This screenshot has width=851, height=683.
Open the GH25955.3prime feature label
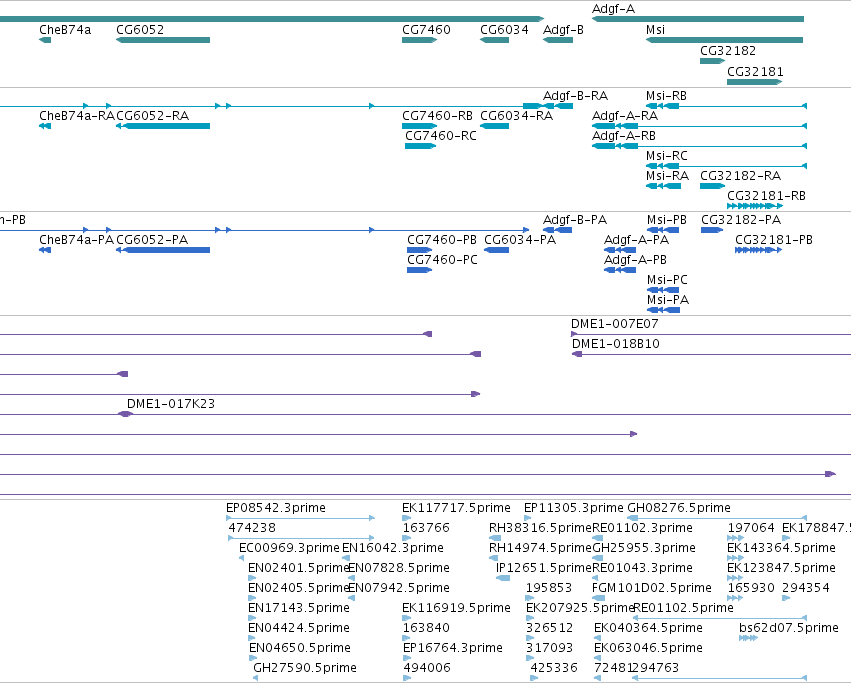click(644, 548)
